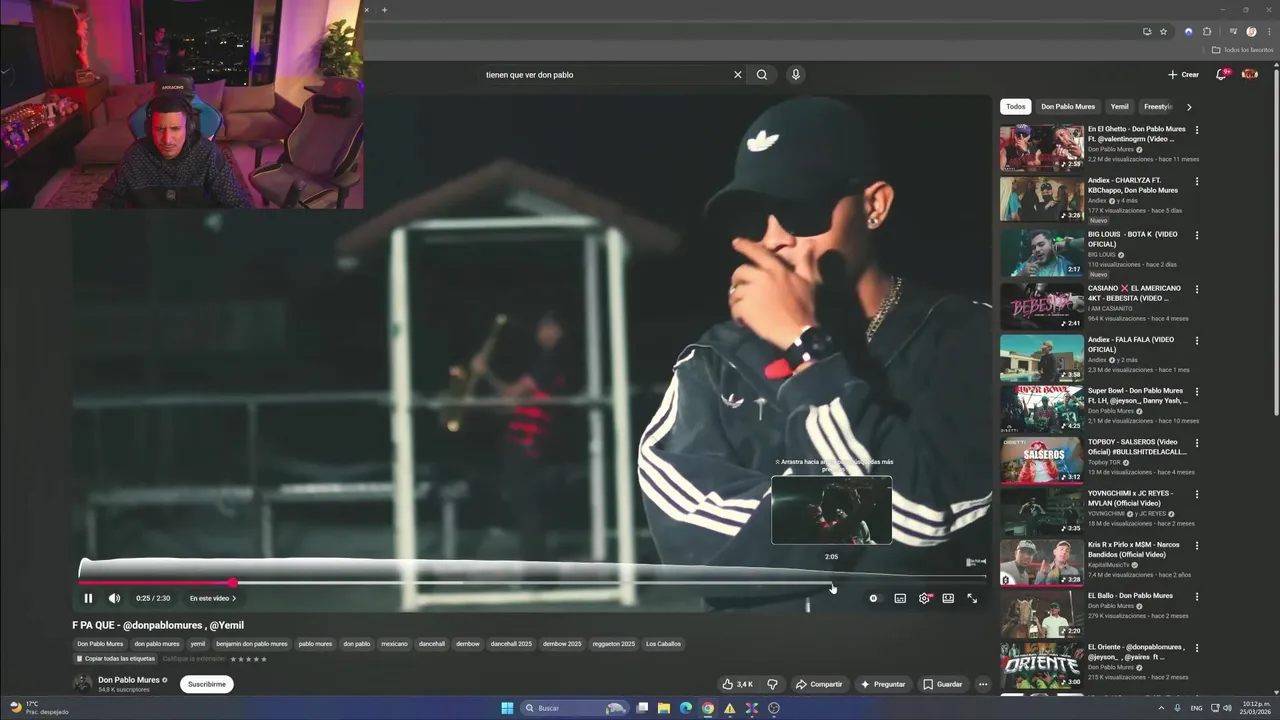Click the Suscribirme button
This screenshot has height=720, width=1280.
(207, 684)
